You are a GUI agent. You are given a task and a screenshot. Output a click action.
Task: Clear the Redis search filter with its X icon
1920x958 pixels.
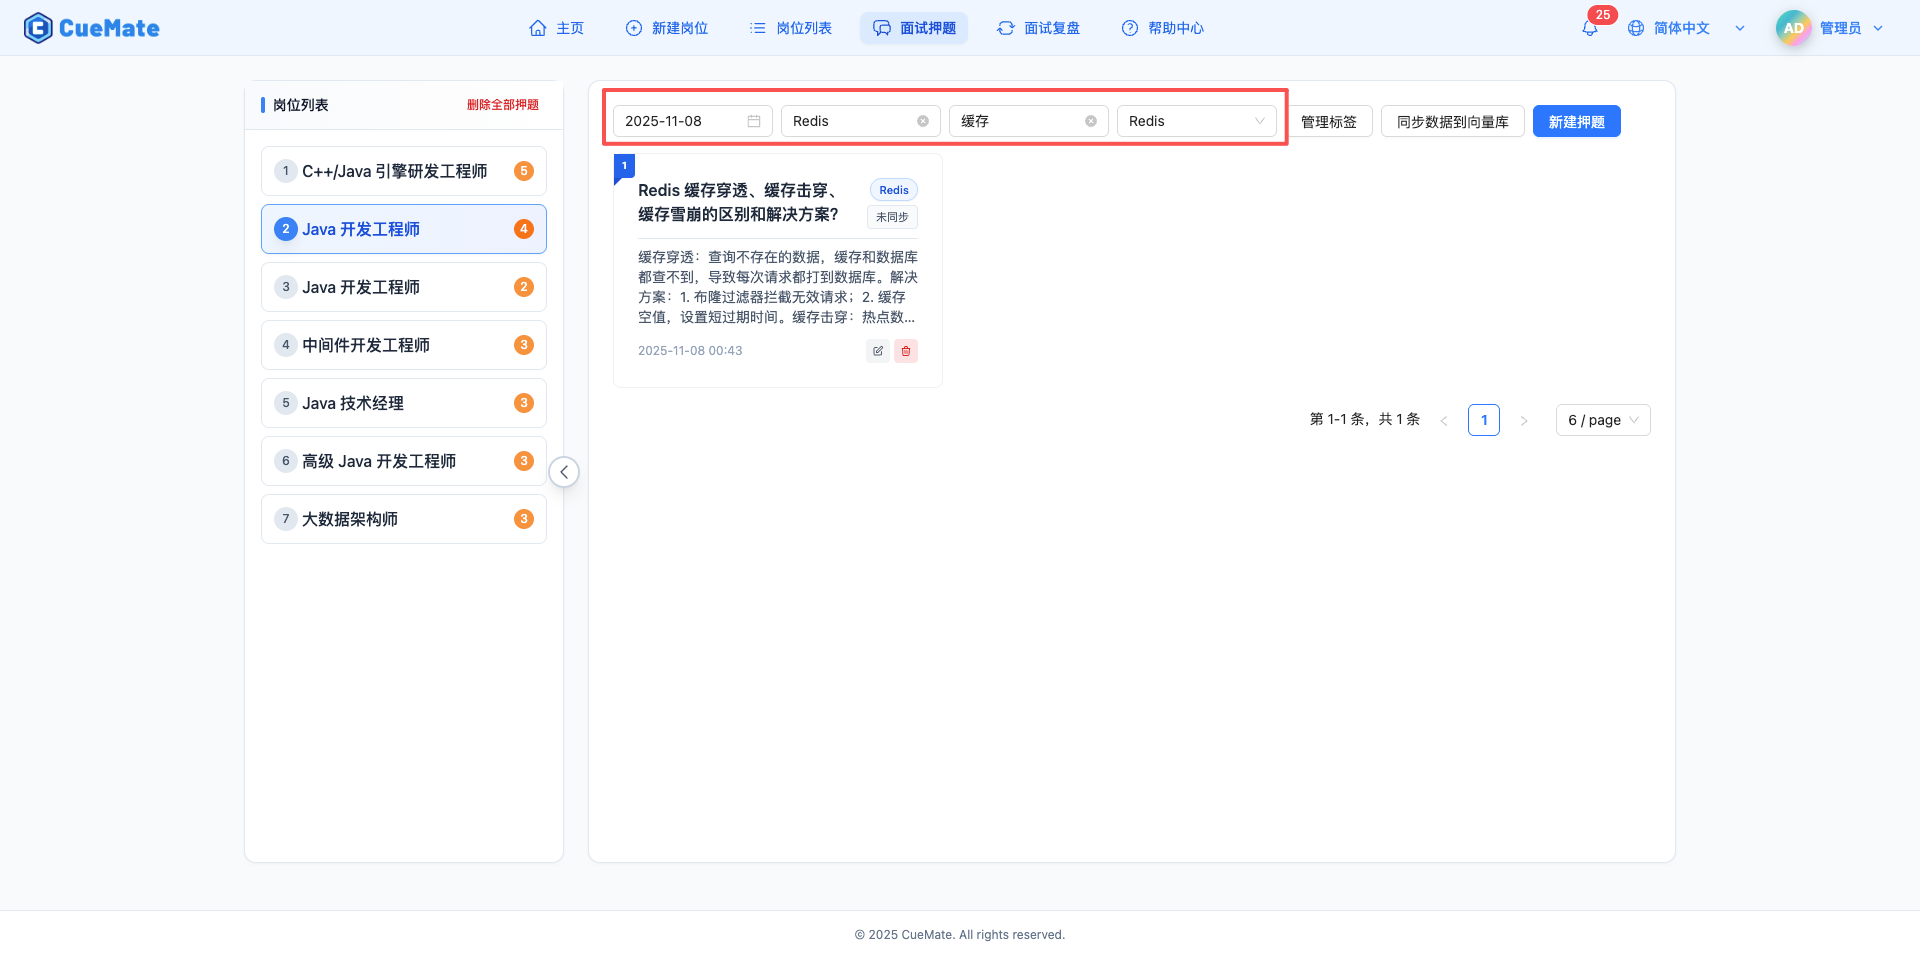pos(922,120)
